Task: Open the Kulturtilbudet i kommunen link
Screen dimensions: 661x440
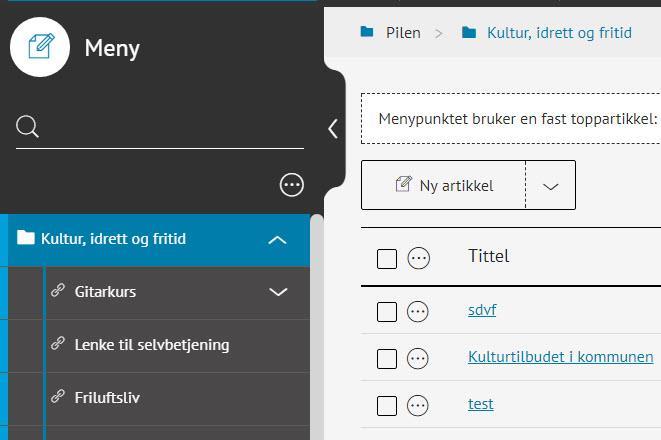Action: tap(560, 357)
